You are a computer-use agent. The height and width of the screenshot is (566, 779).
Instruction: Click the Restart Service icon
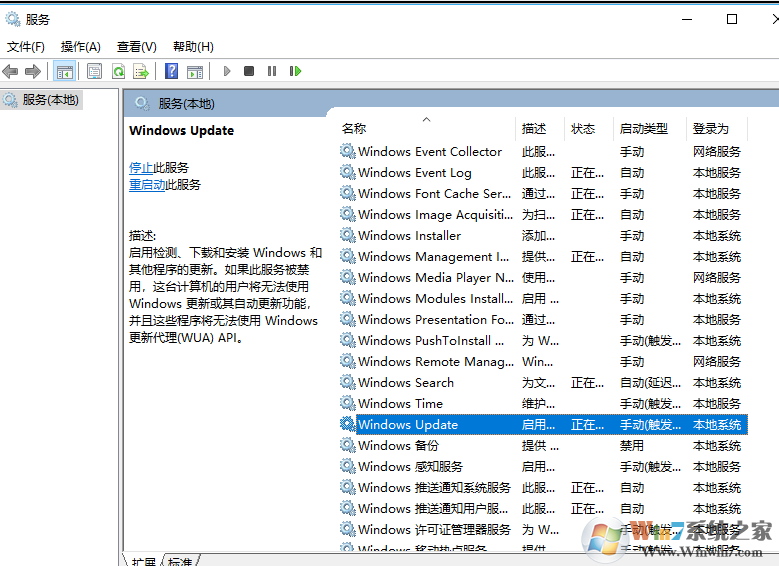tap(295, 71)
